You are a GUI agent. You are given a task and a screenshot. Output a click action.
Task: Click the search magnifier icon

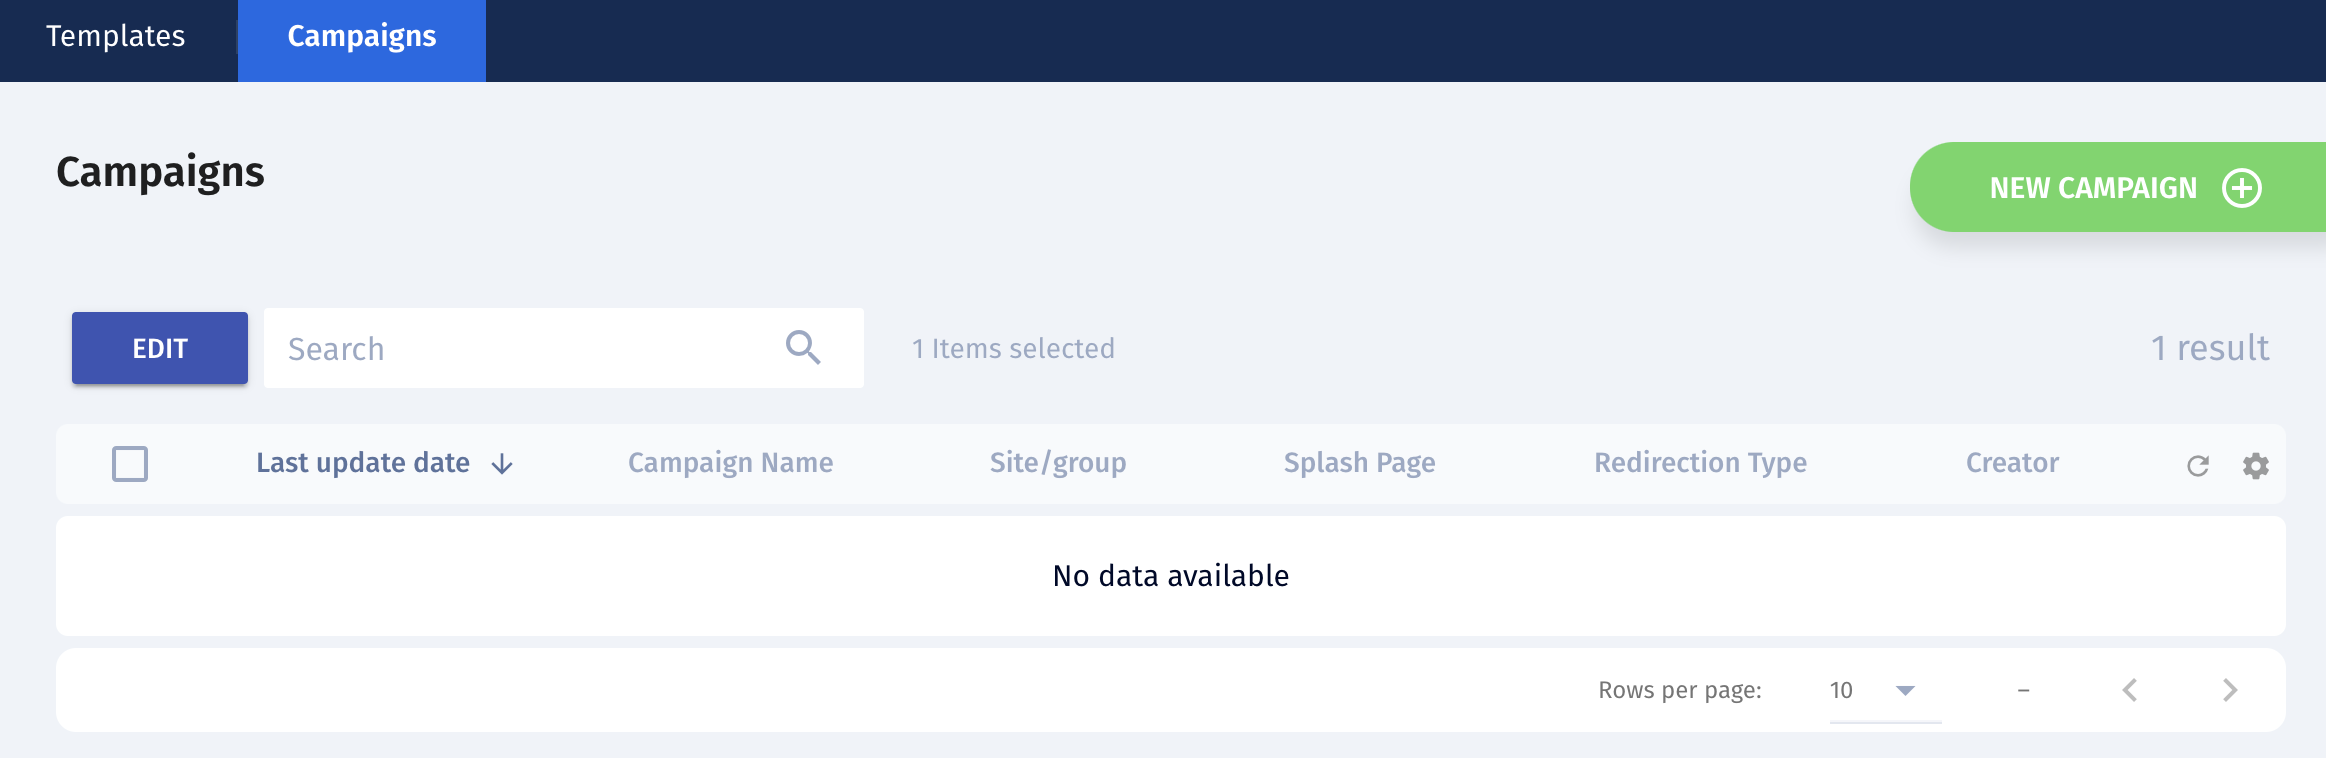tap(803, 348)
